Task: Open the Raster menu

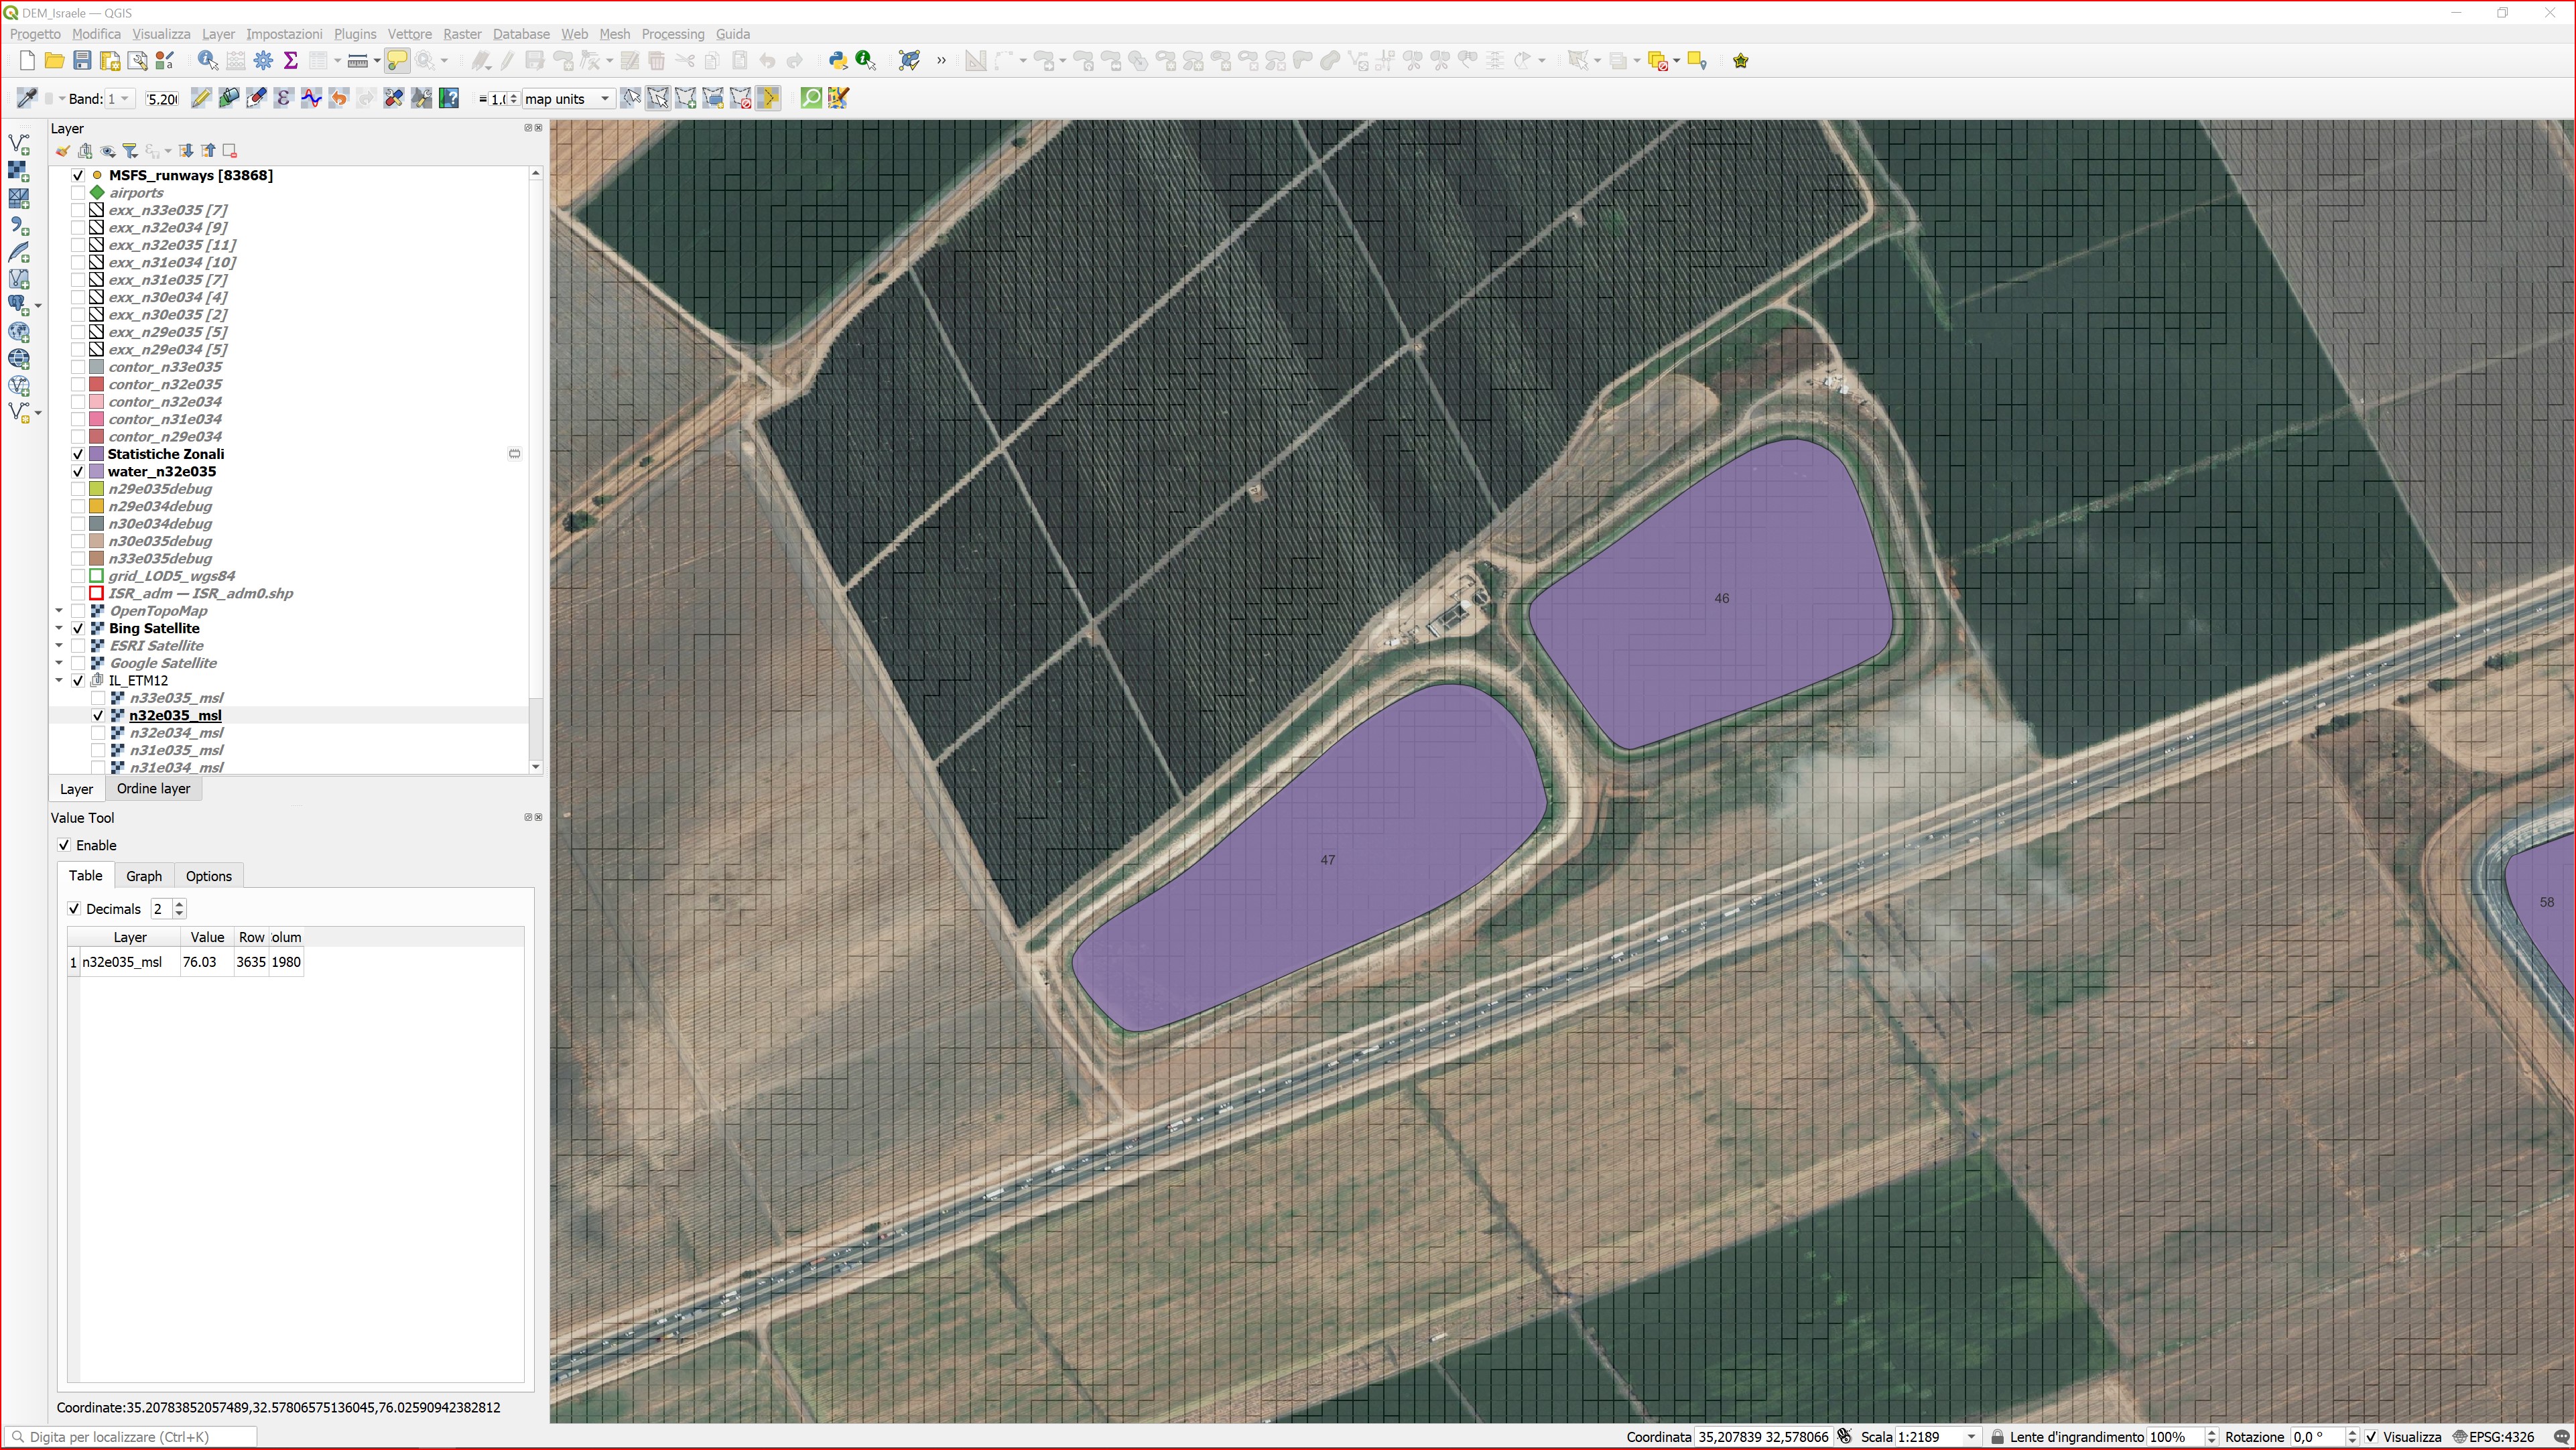Action: (x=462, y=34)
